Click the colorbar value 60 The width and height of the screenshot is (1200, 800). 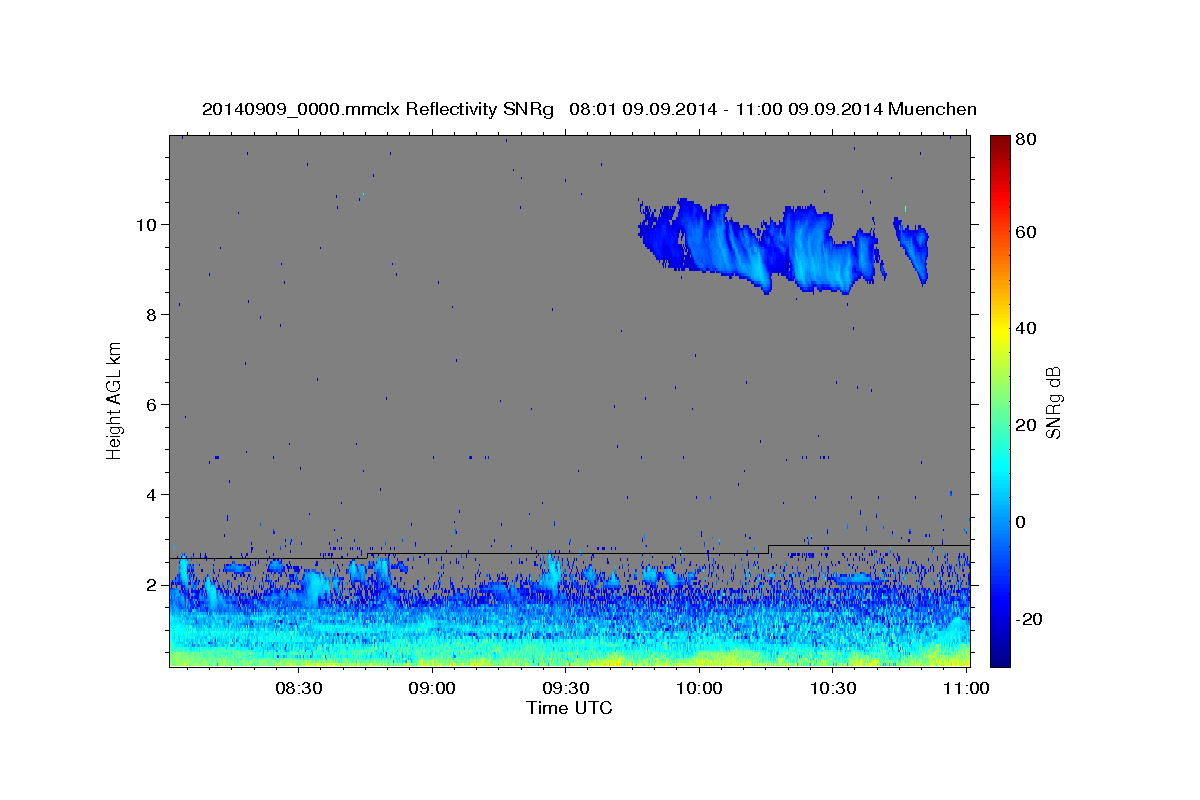(x=1025, y=232)
